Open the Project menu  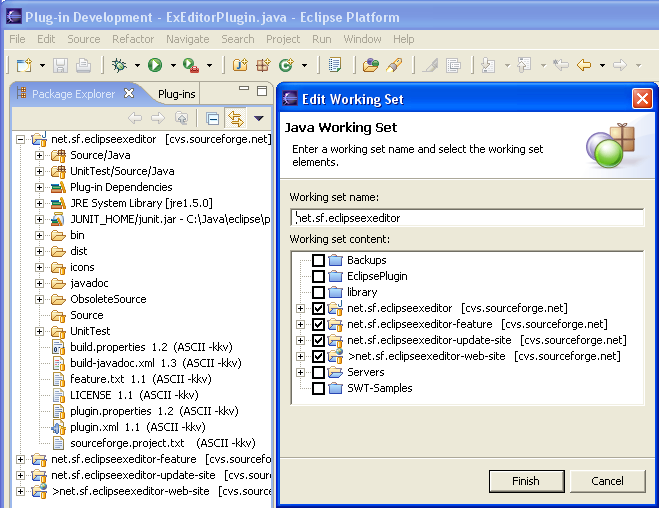[283, 39]
